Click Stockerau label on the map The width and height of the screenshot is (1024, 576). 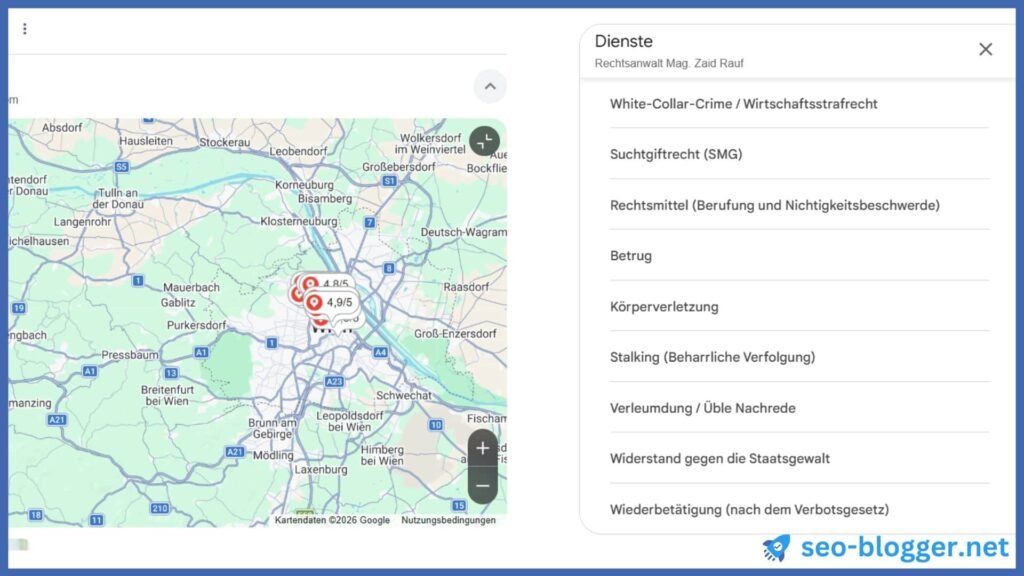225,142
